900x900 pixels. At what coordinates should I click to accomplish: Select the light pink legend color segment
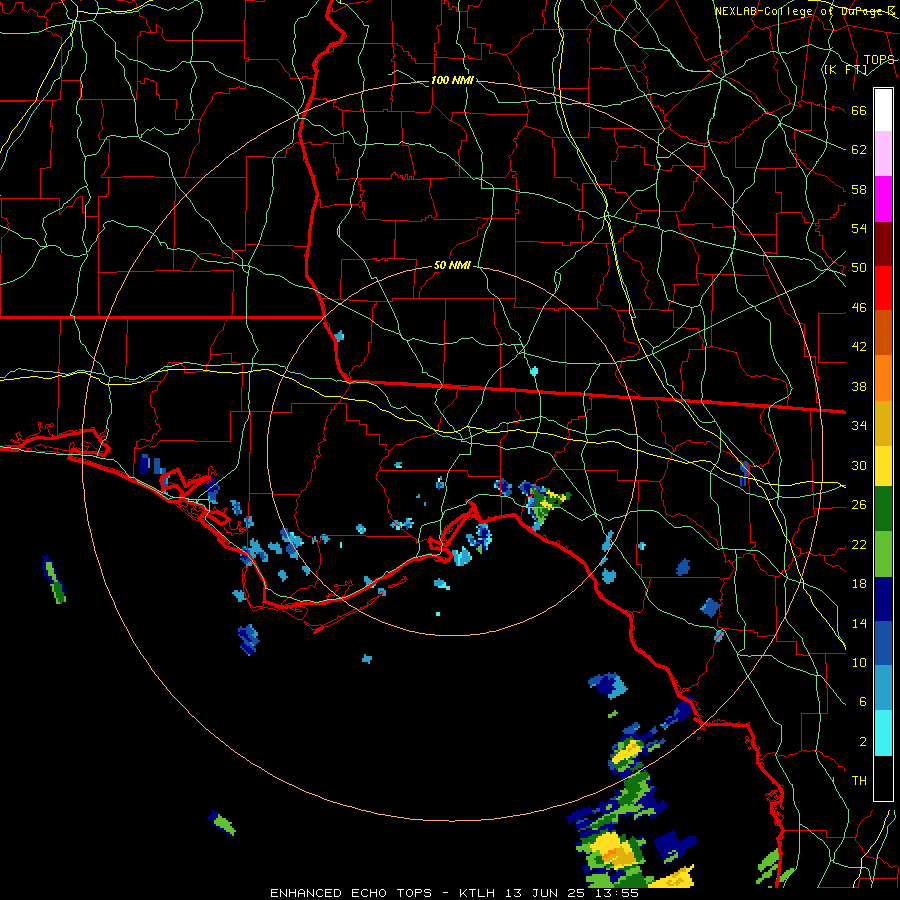tap(883, 154)
